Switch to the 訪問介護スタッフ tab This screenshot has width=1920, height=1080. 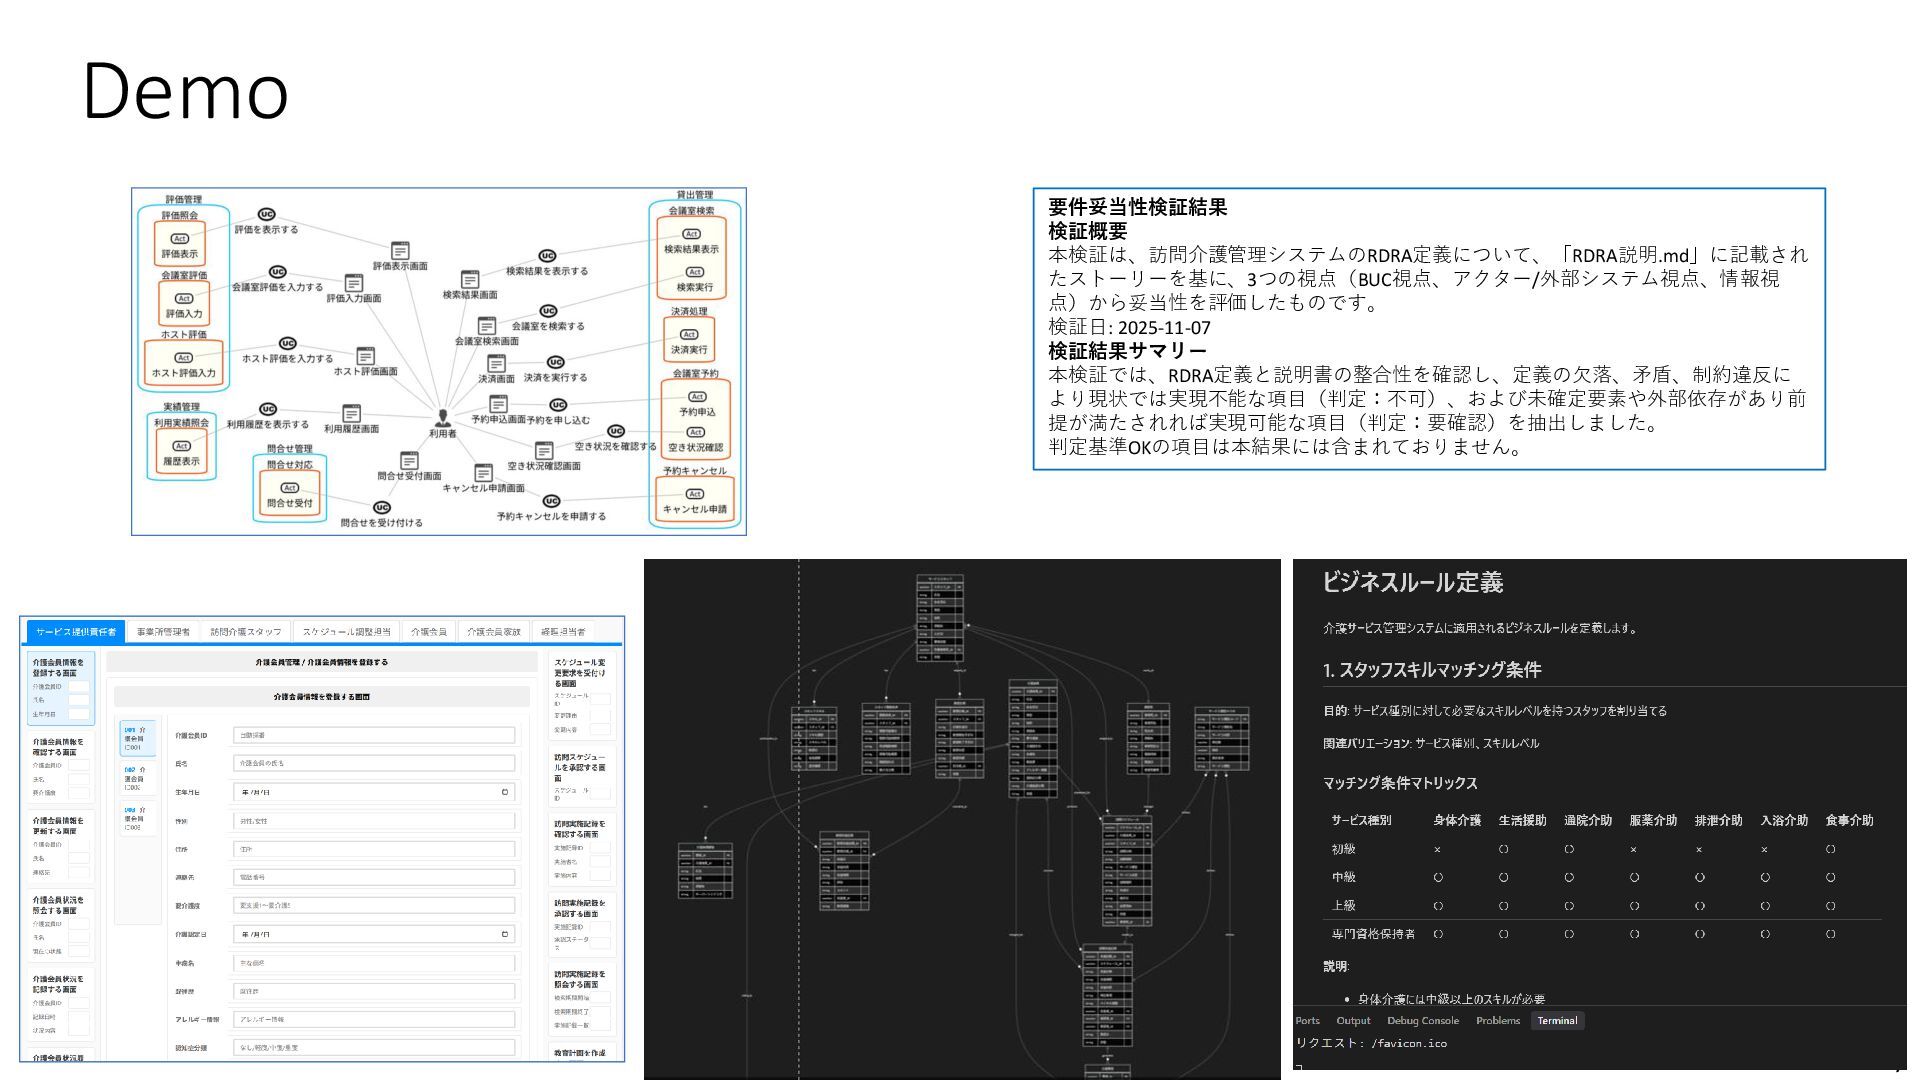(245, 632)
